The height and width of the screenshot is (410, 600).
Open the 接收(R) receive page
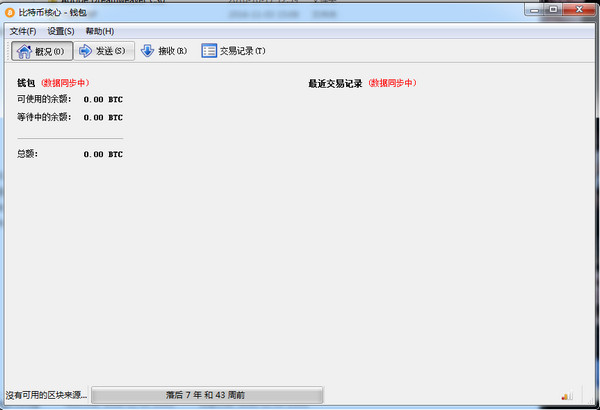click(x=165, y=51)
